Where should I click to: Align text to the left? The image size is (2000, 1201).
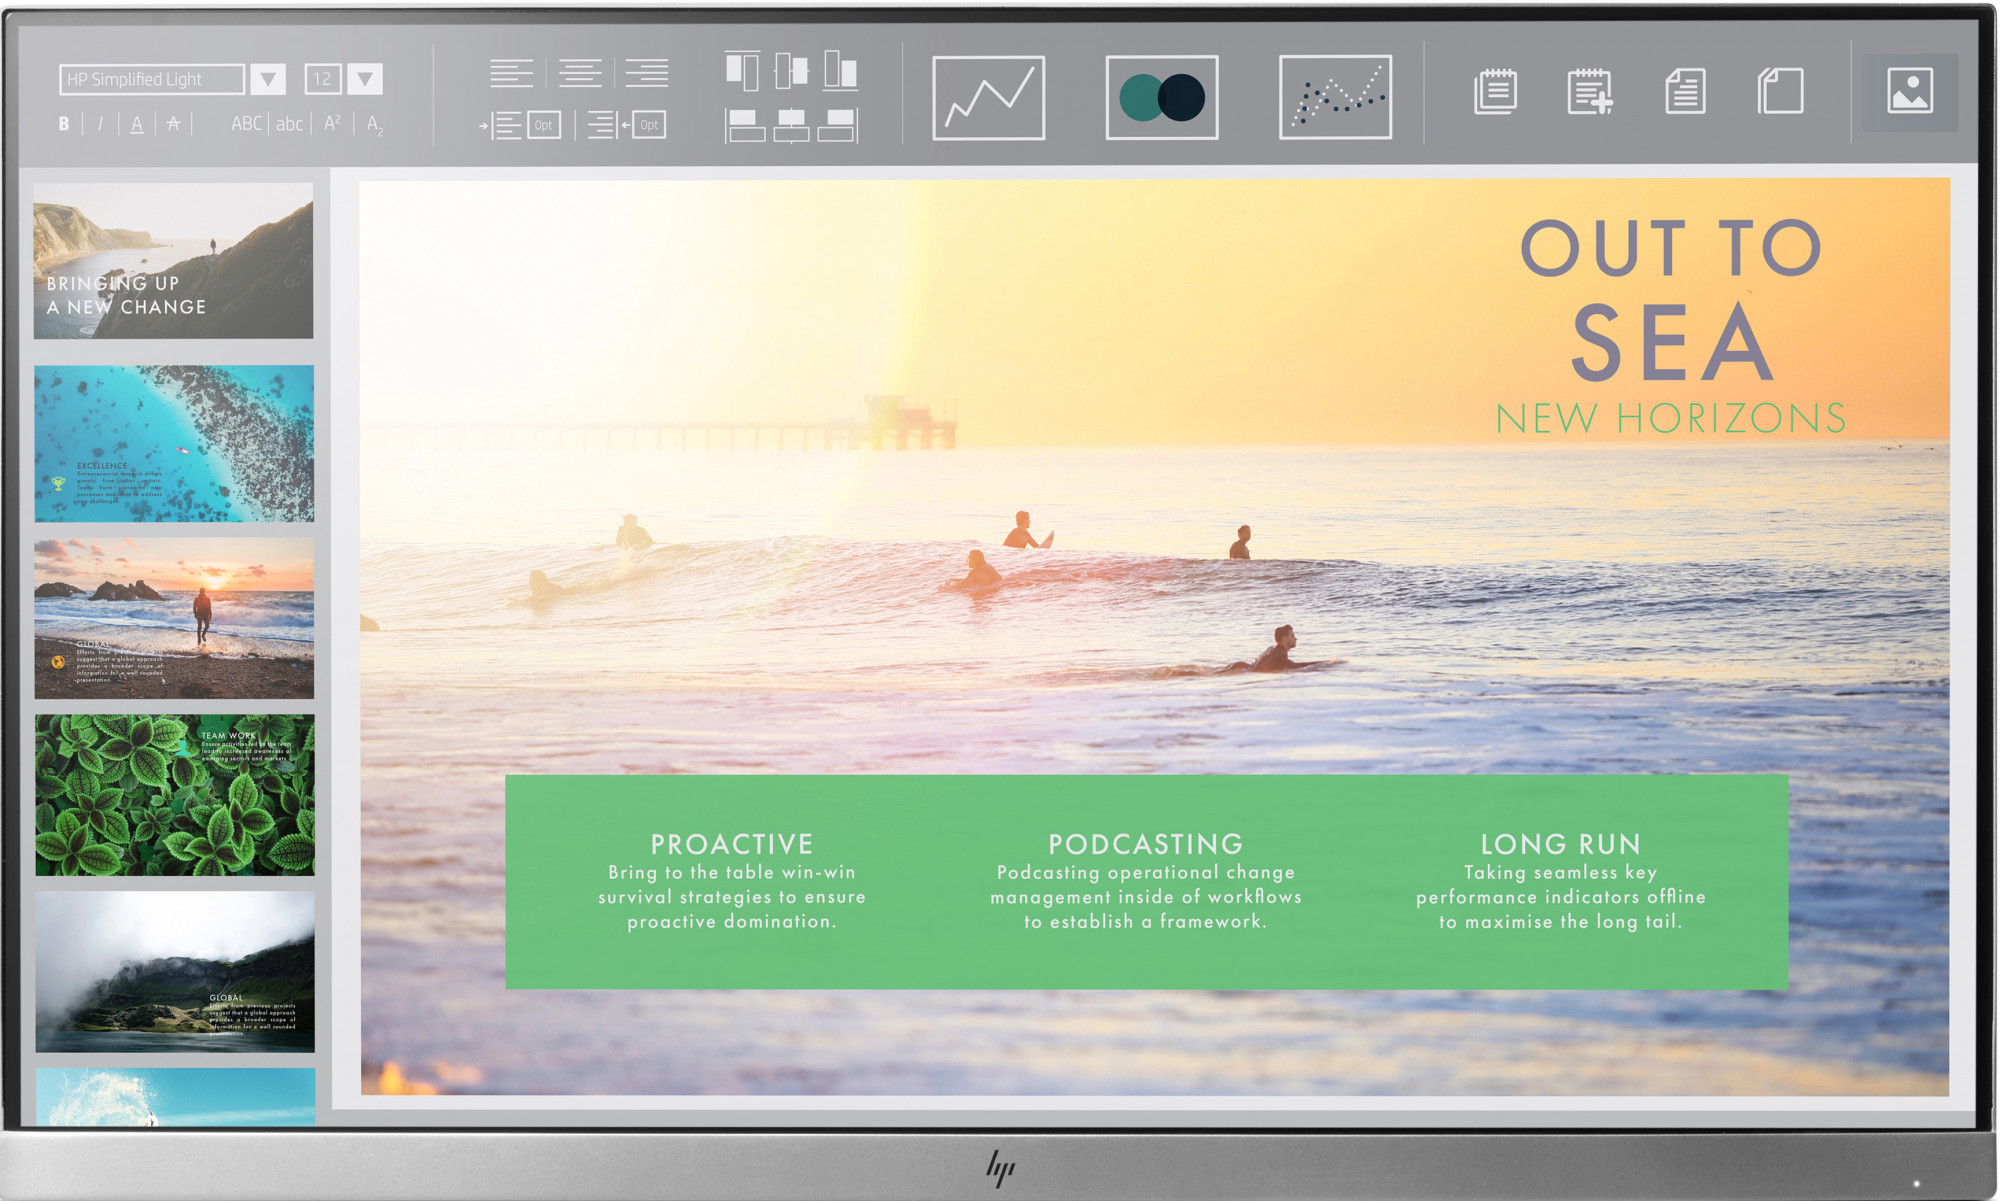[x=511, y=73]
